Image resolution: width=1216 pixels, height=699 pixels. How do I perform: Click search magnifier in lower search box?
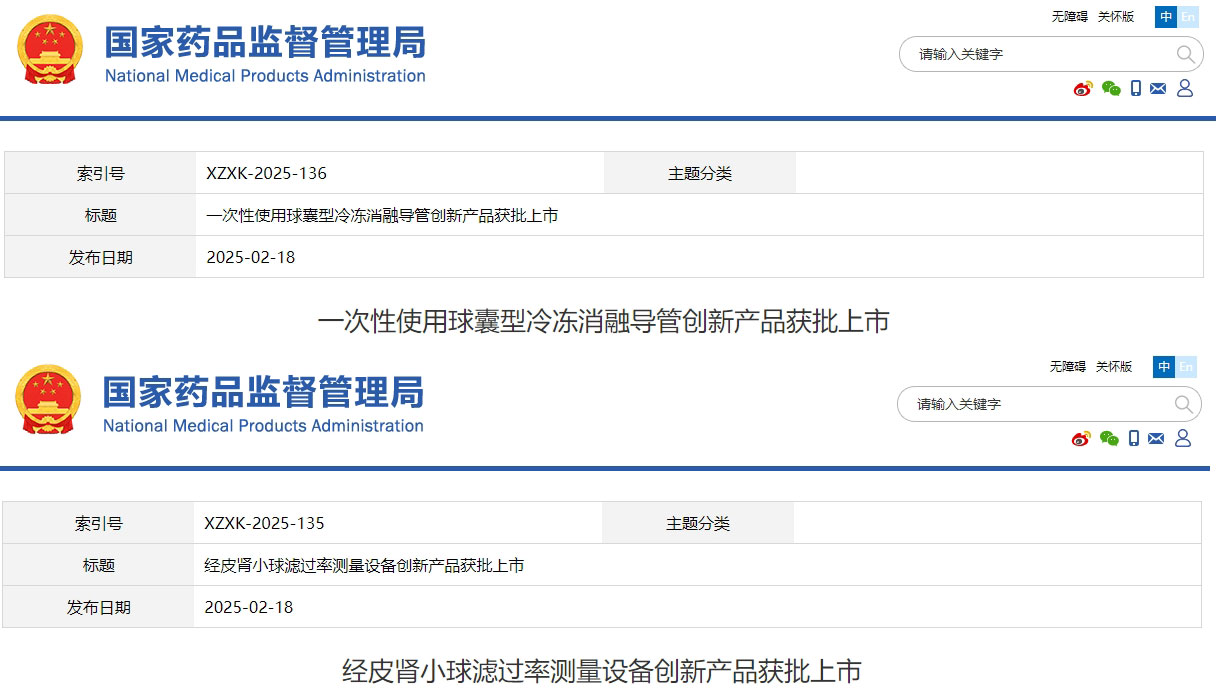(1183, 404)
